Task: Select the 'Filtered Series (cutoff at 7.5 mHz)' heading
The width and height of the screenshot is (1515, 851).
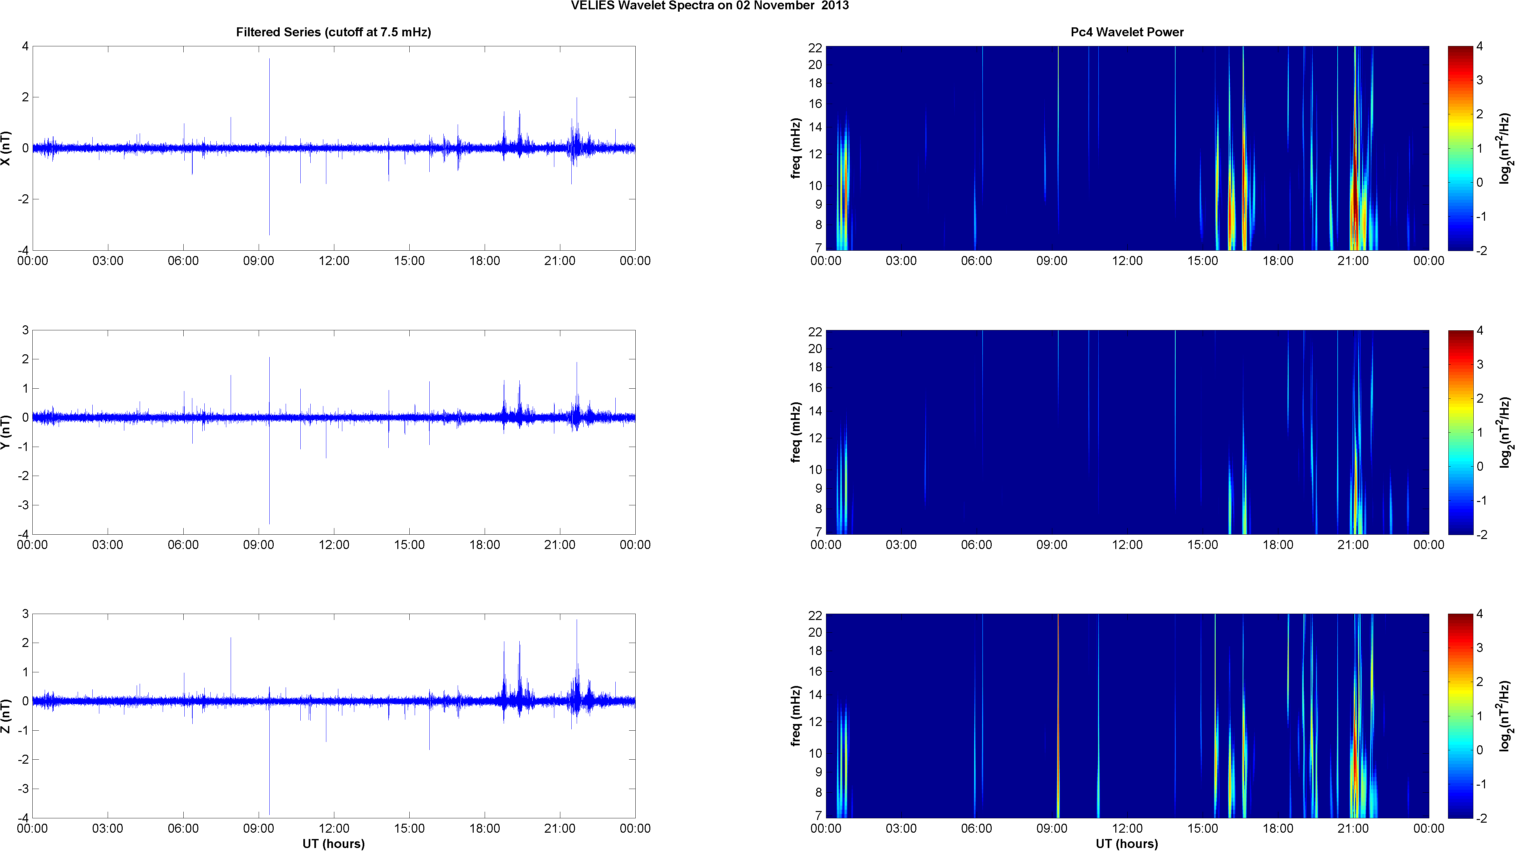Action: click(x=333, y=32)
